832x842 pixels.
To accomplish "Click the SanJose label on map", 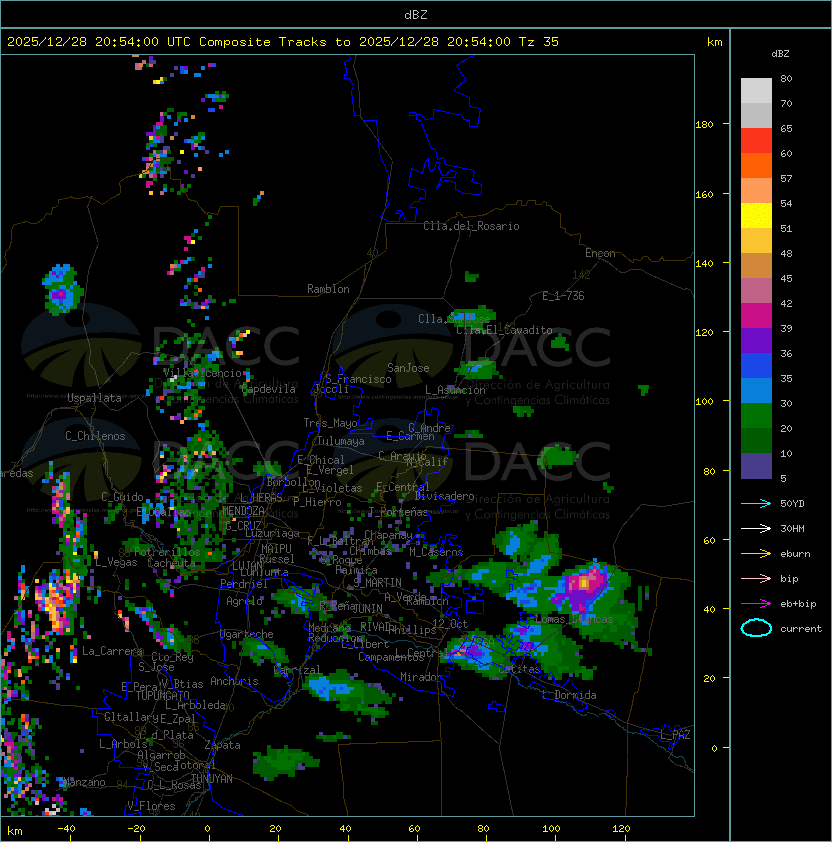I will [x=408, y=368].
